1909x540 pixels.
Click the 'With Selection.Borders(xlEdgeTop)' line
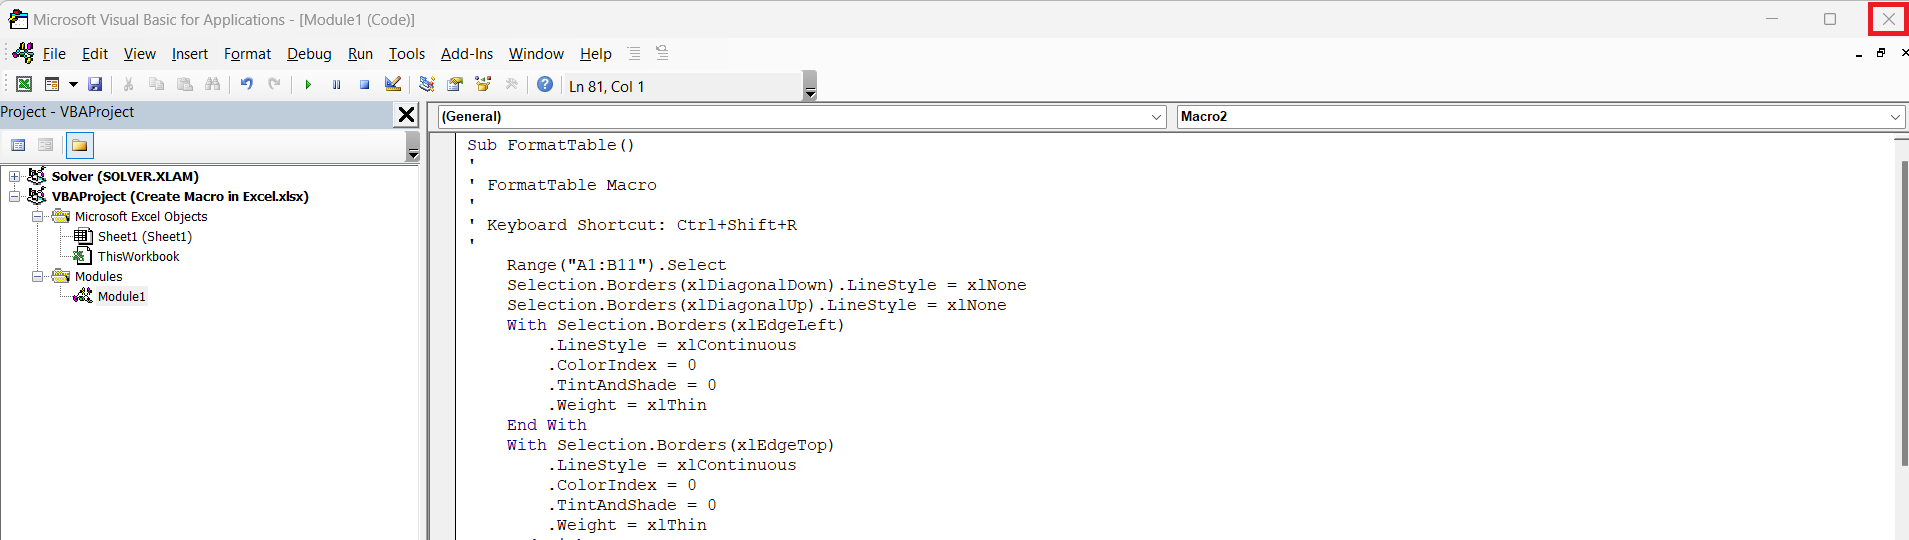(670, 445)
